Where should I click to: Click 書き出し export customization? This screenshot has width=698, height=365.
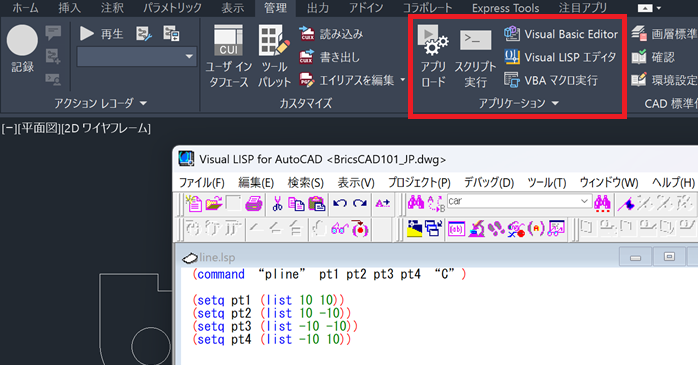[x=329, y=57]
